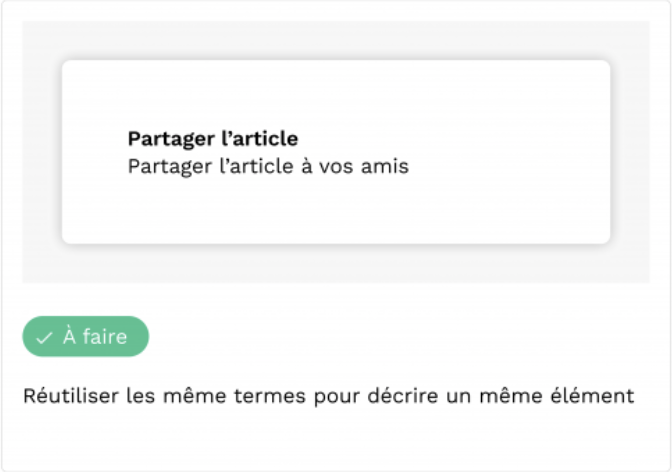Click the letter À inside the badge
The image size is (672, 472).
69,336
